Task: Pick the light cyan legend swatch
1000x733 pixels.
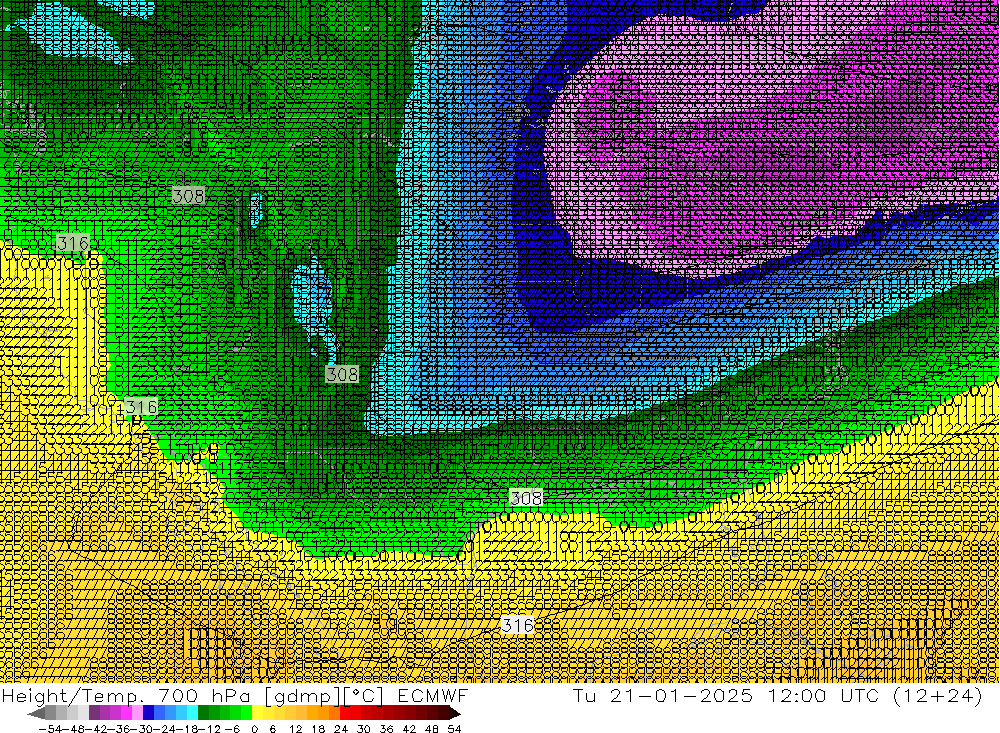Action: [x=191, y=712]
